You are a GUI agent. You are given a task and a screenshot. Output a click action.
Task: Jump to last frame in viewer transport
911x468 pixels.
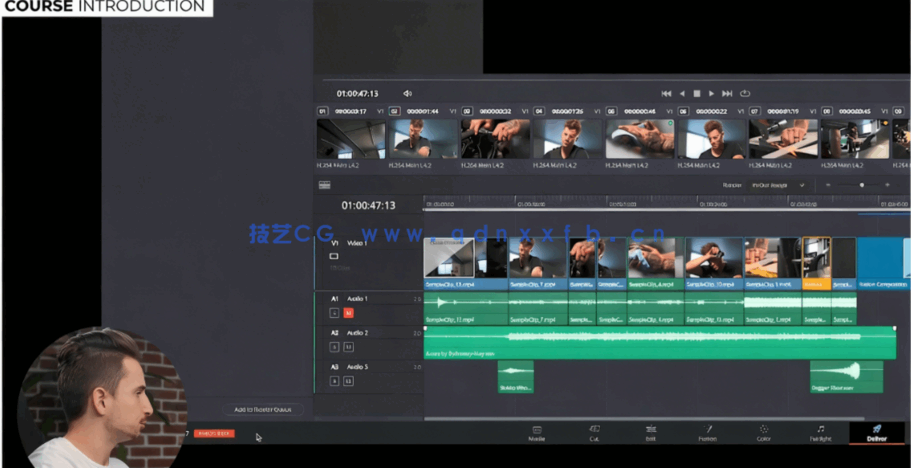(727, 93)
